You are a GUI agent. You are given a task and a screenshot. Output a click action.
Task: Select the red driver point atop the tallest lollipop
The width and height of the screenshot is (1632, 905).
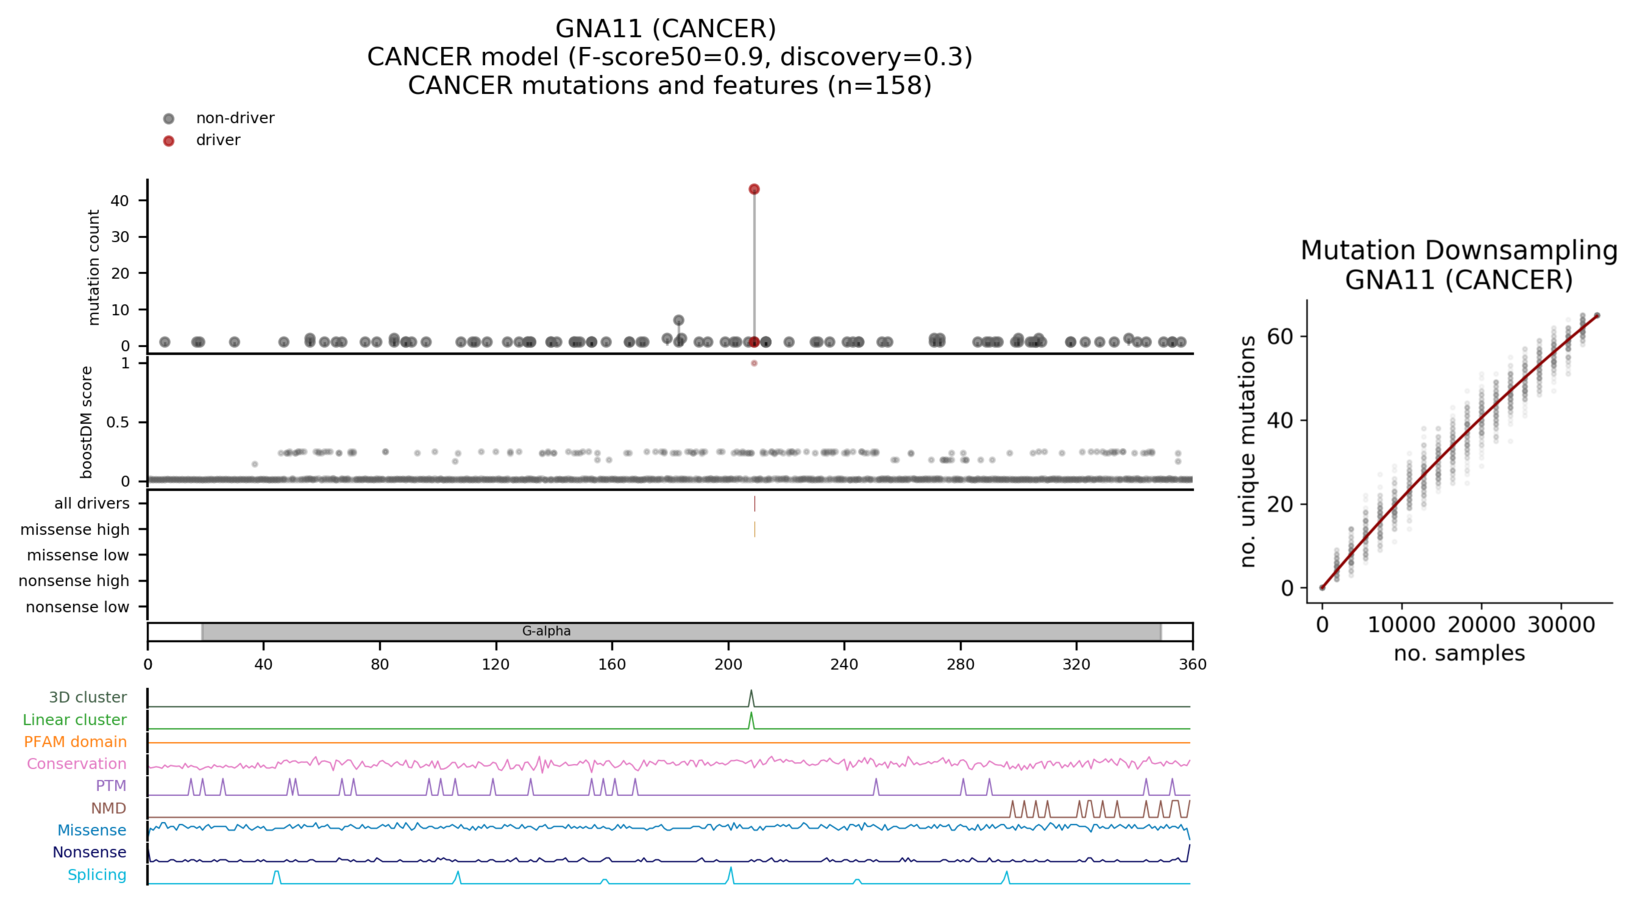pos(754,189)
